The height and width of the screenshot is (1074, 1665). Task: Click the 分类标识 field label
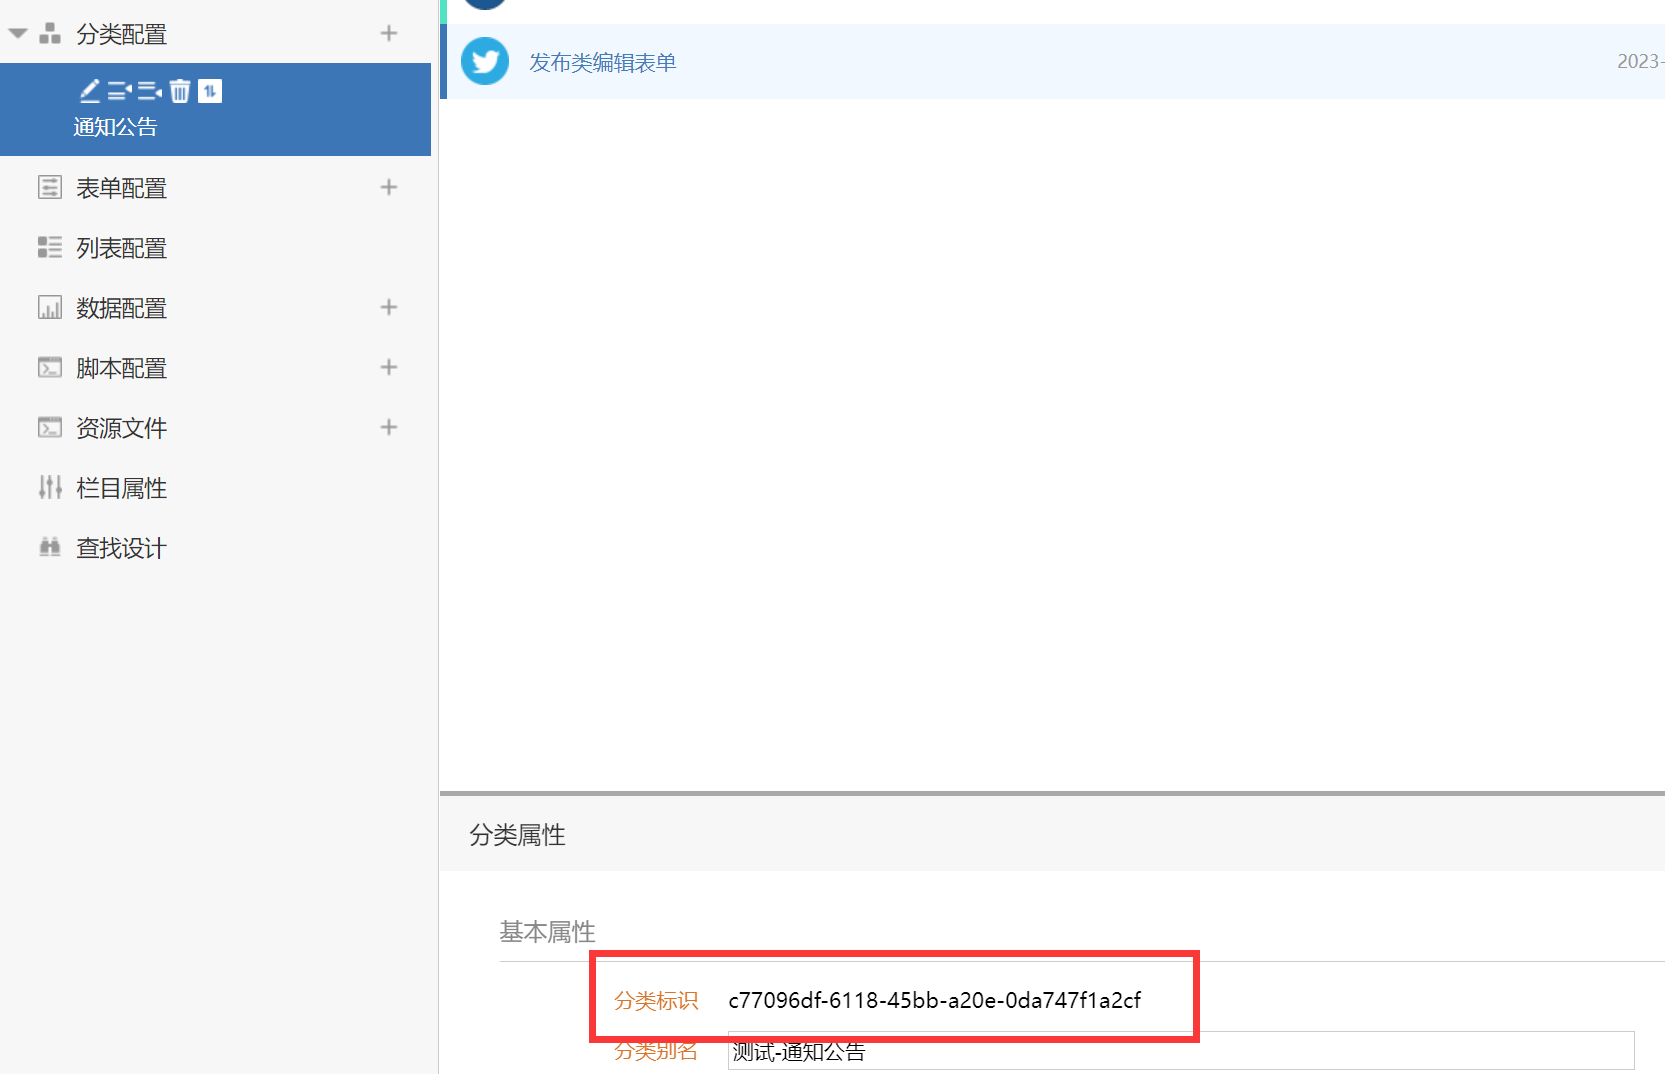[656, 1000]
